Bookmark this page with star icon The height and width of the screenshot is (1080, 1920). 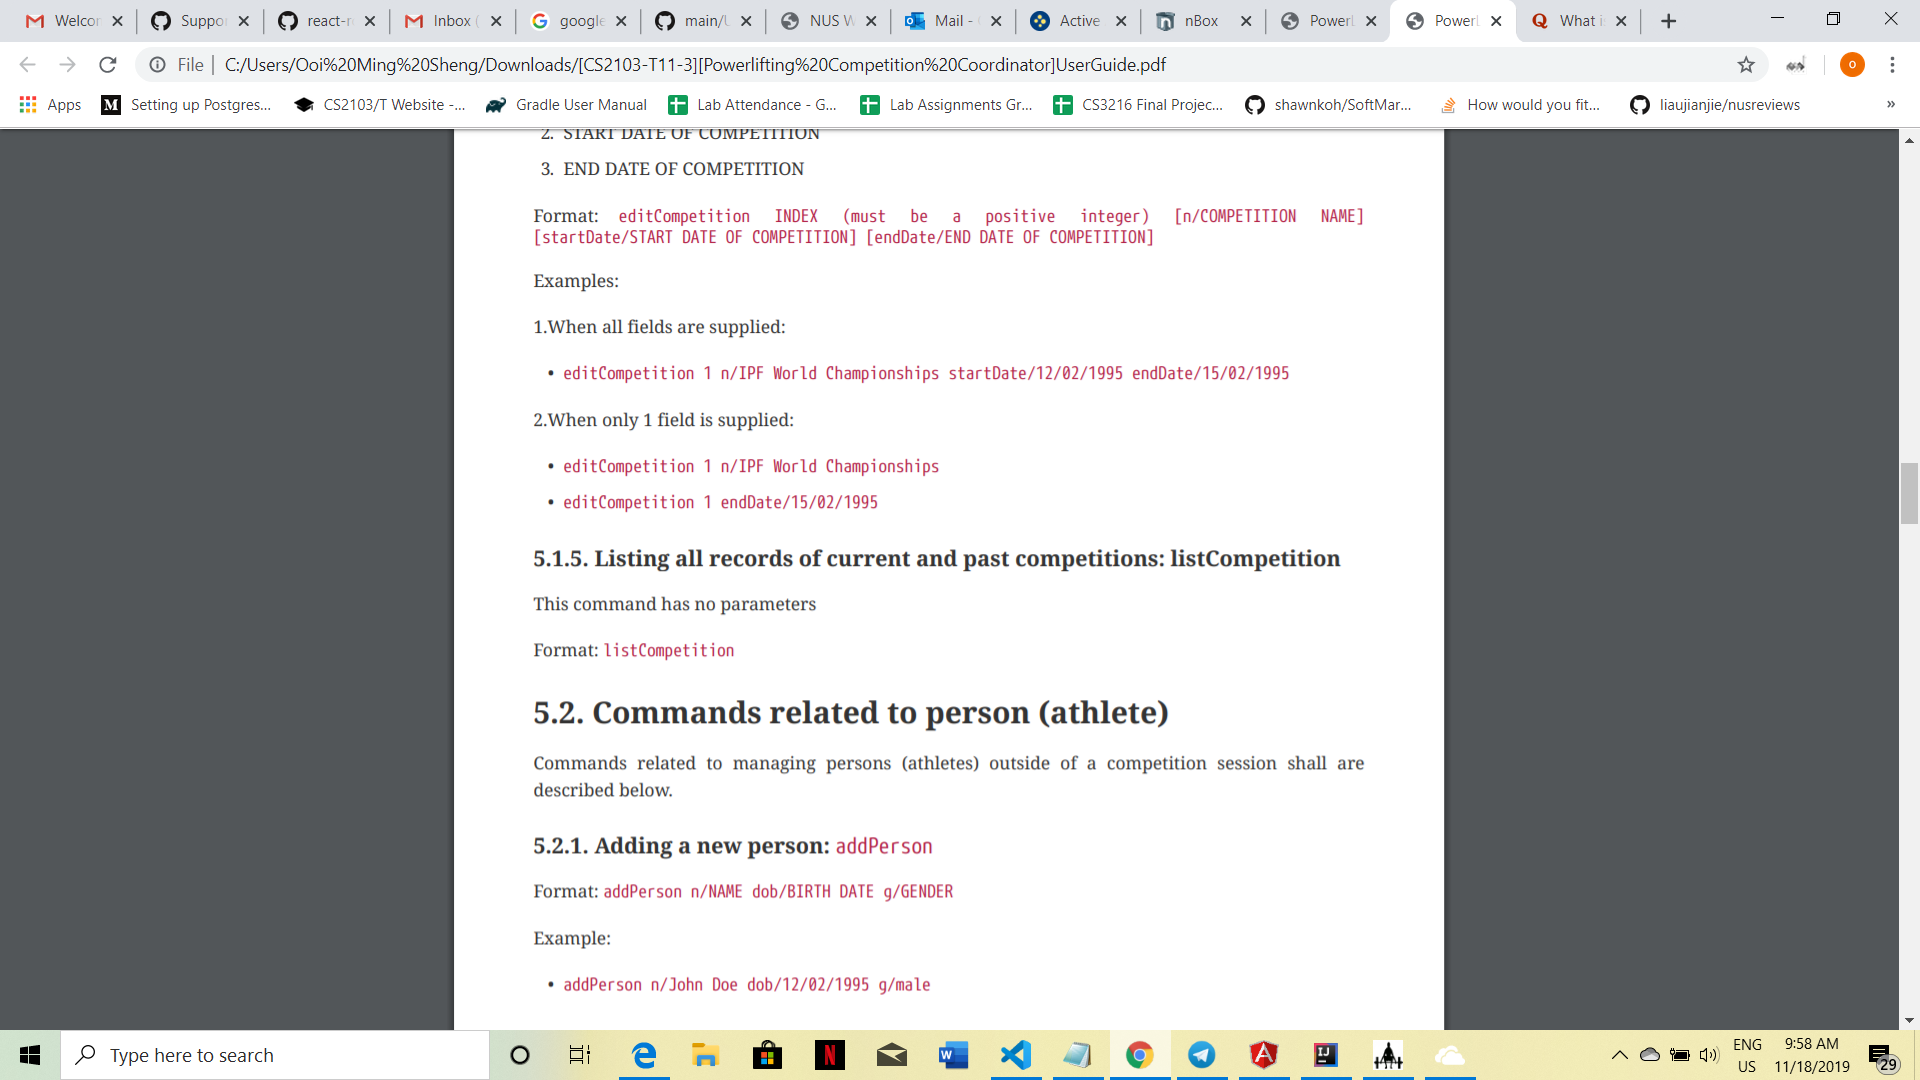1746,65
